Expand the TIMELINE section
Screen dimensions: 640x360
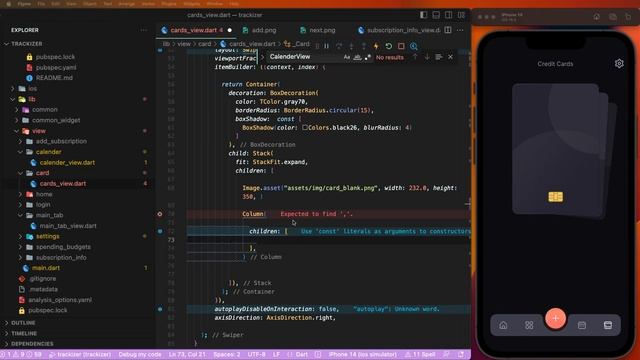(x=24, y=333)
